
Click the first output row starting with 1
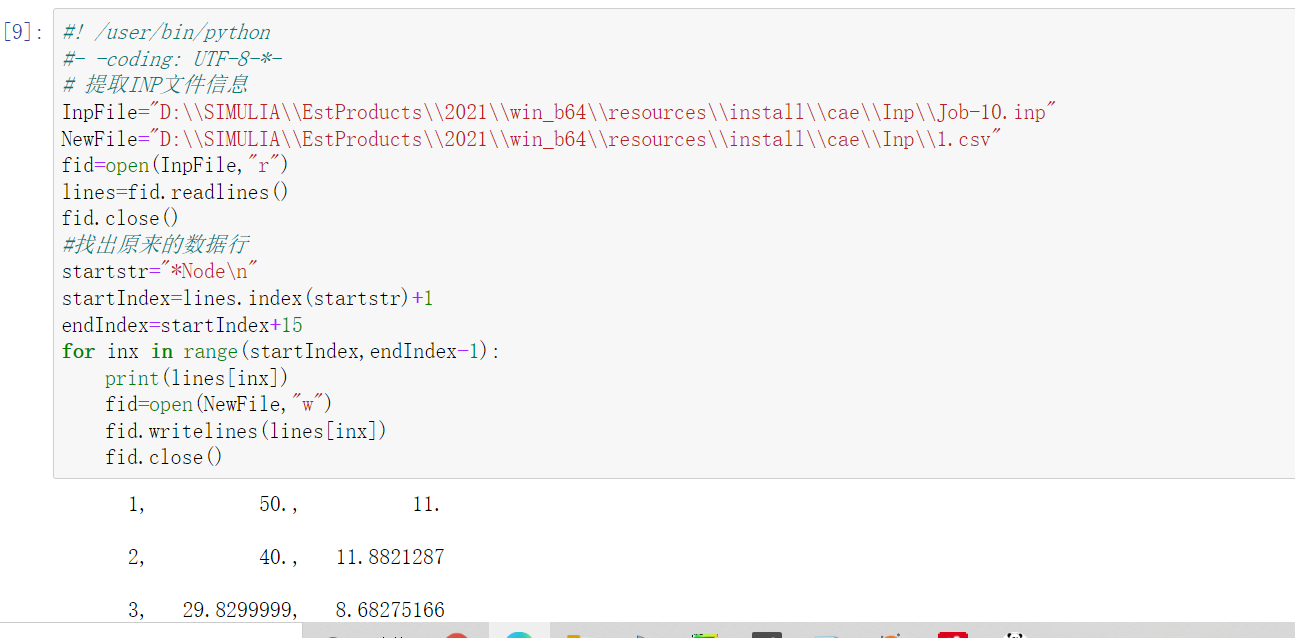[x=284, y=505]
